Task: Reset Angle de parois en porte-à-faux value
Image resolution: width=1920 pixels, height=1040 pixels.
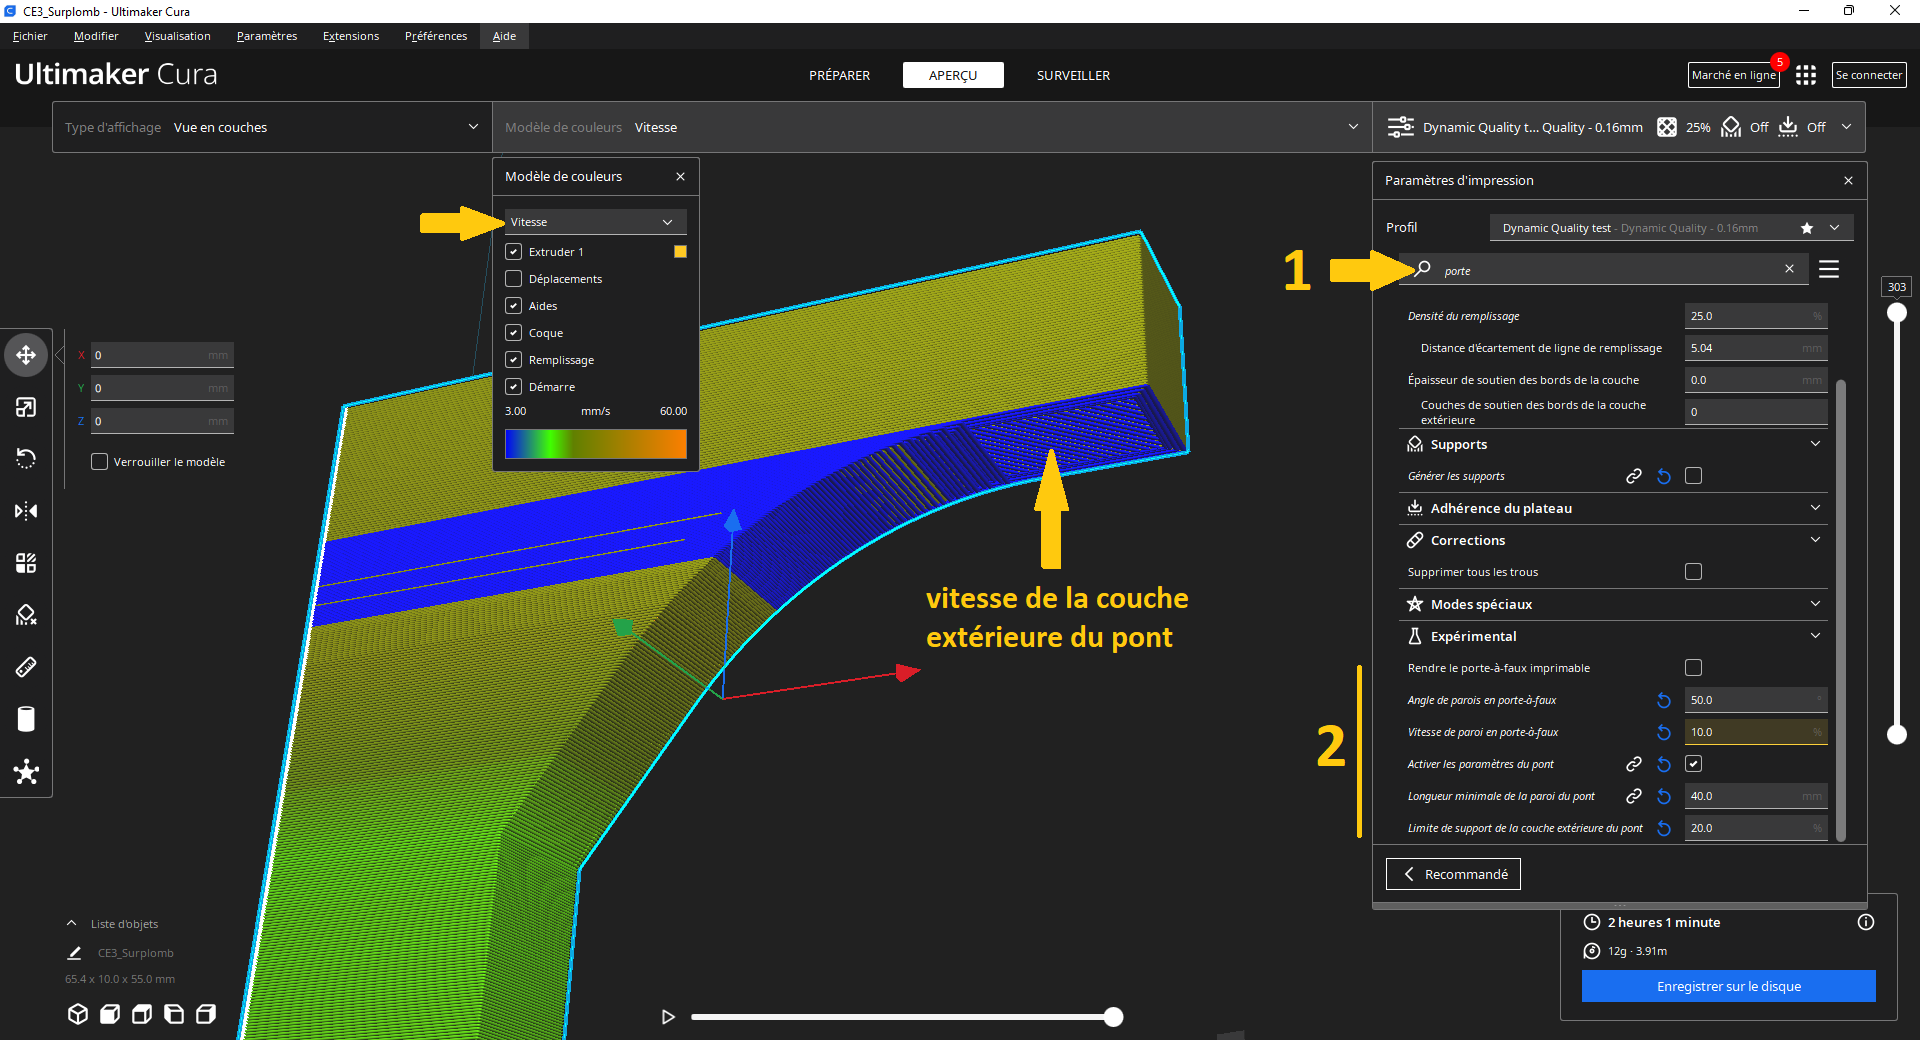Action: pos(1664,700)
